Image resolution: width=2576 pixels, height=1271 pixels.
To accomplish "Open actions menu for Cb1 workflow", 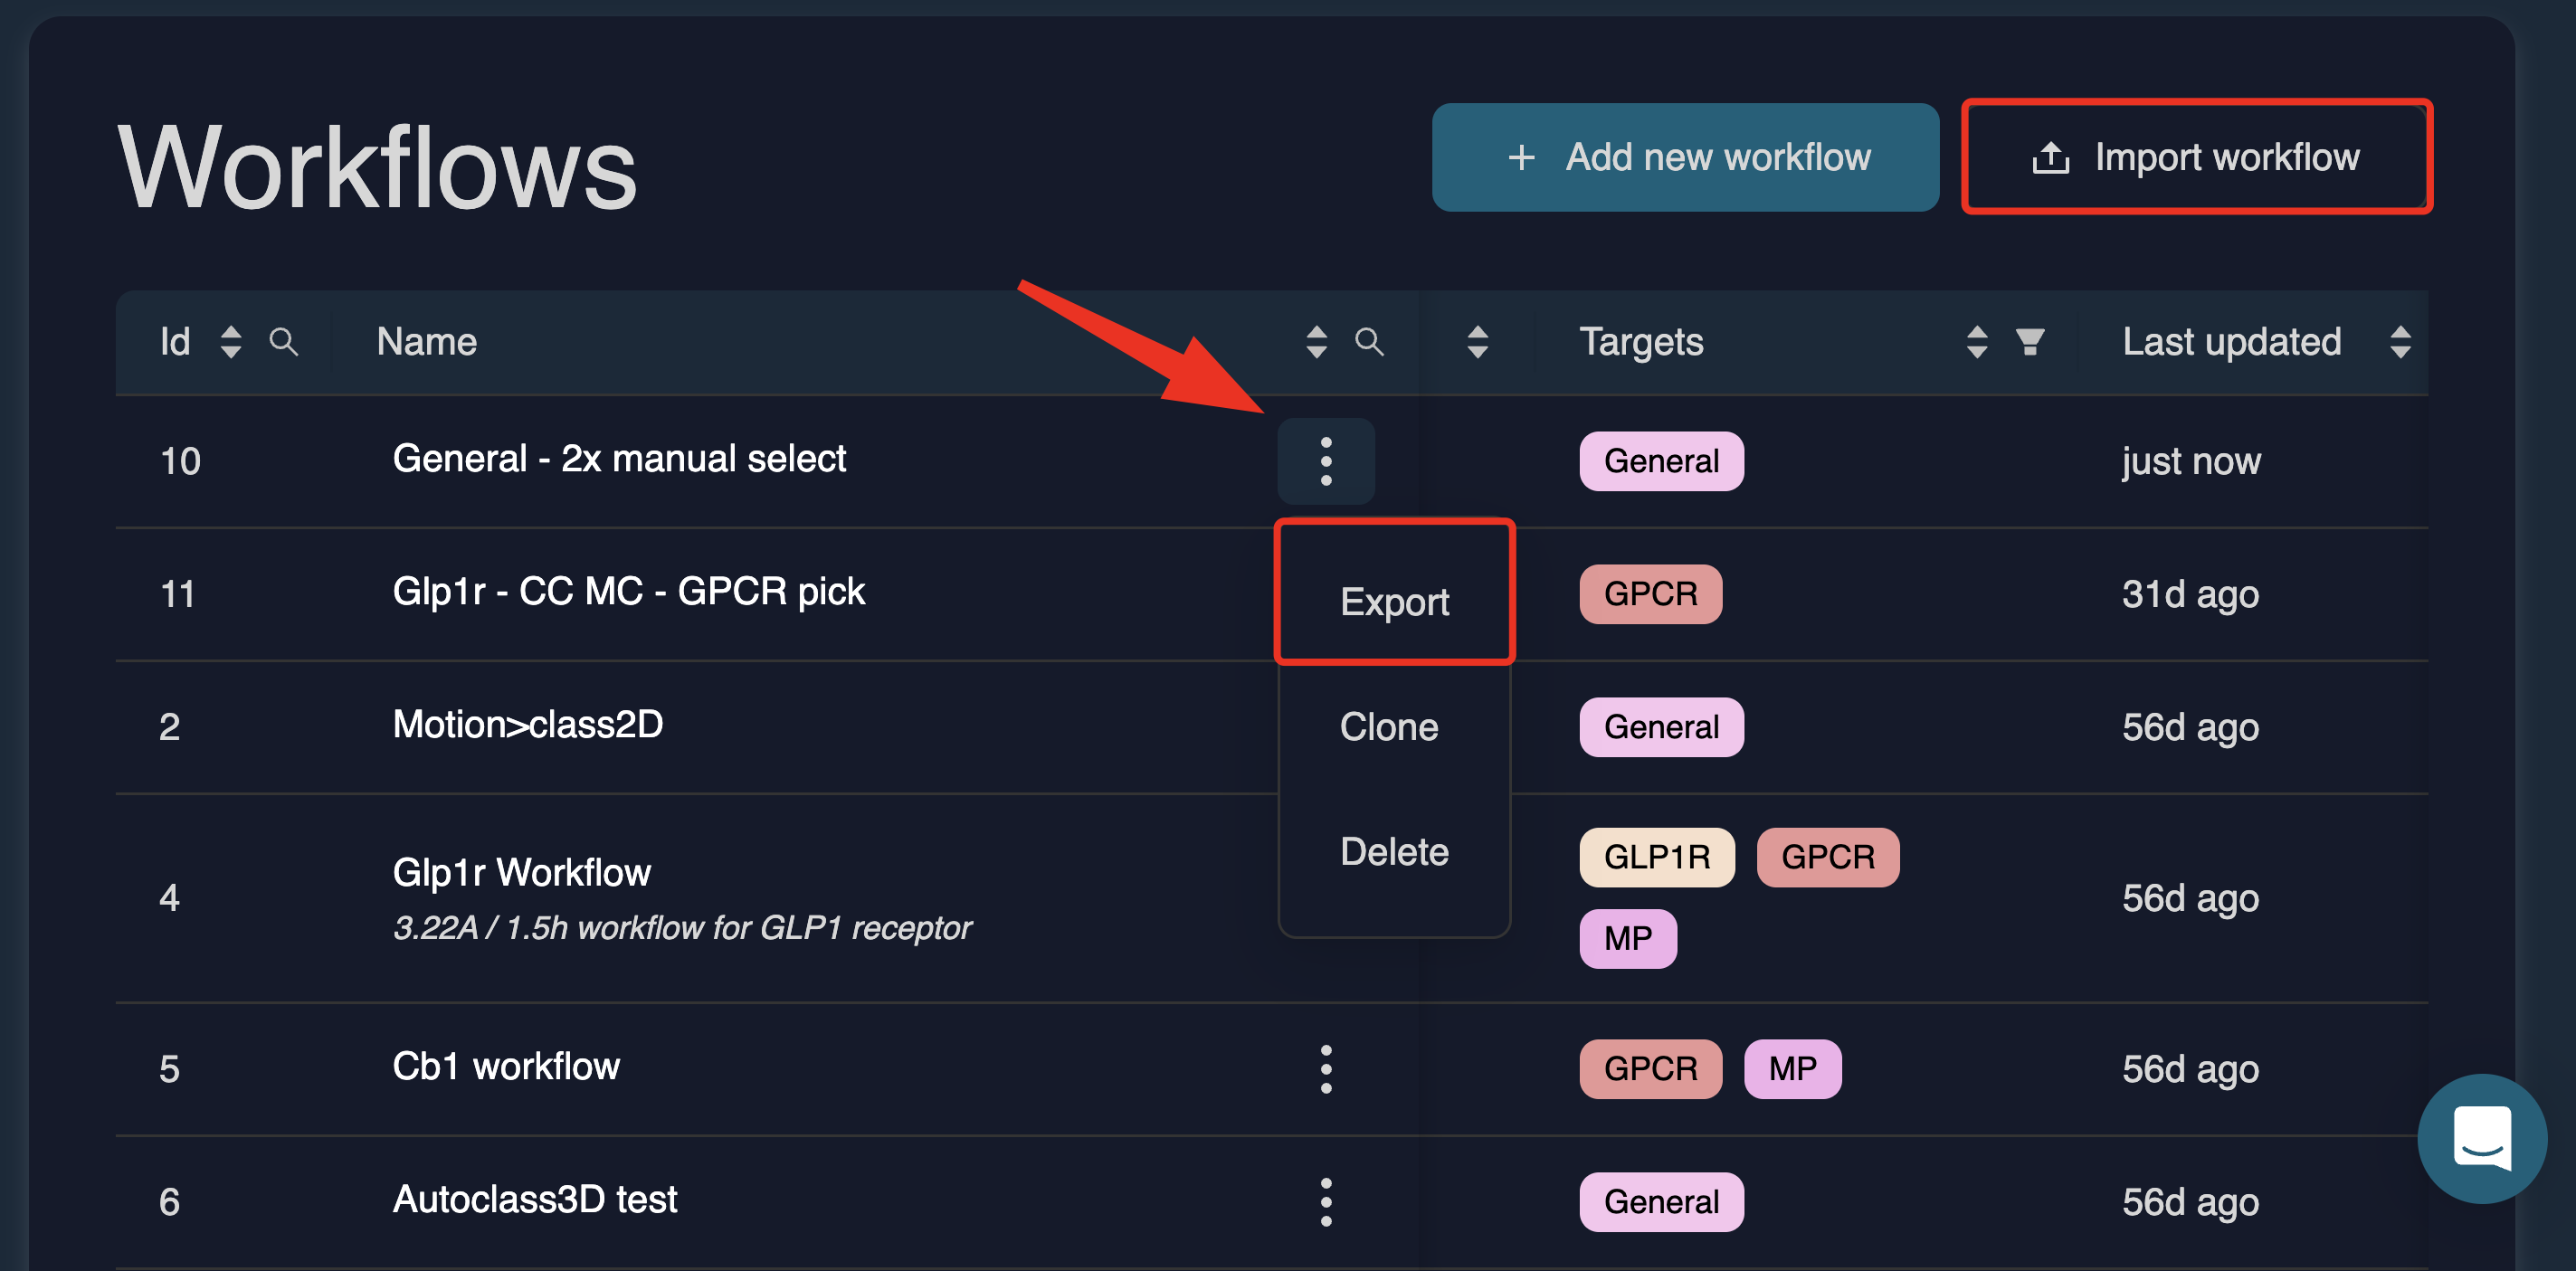I will coord(1326,1069).
